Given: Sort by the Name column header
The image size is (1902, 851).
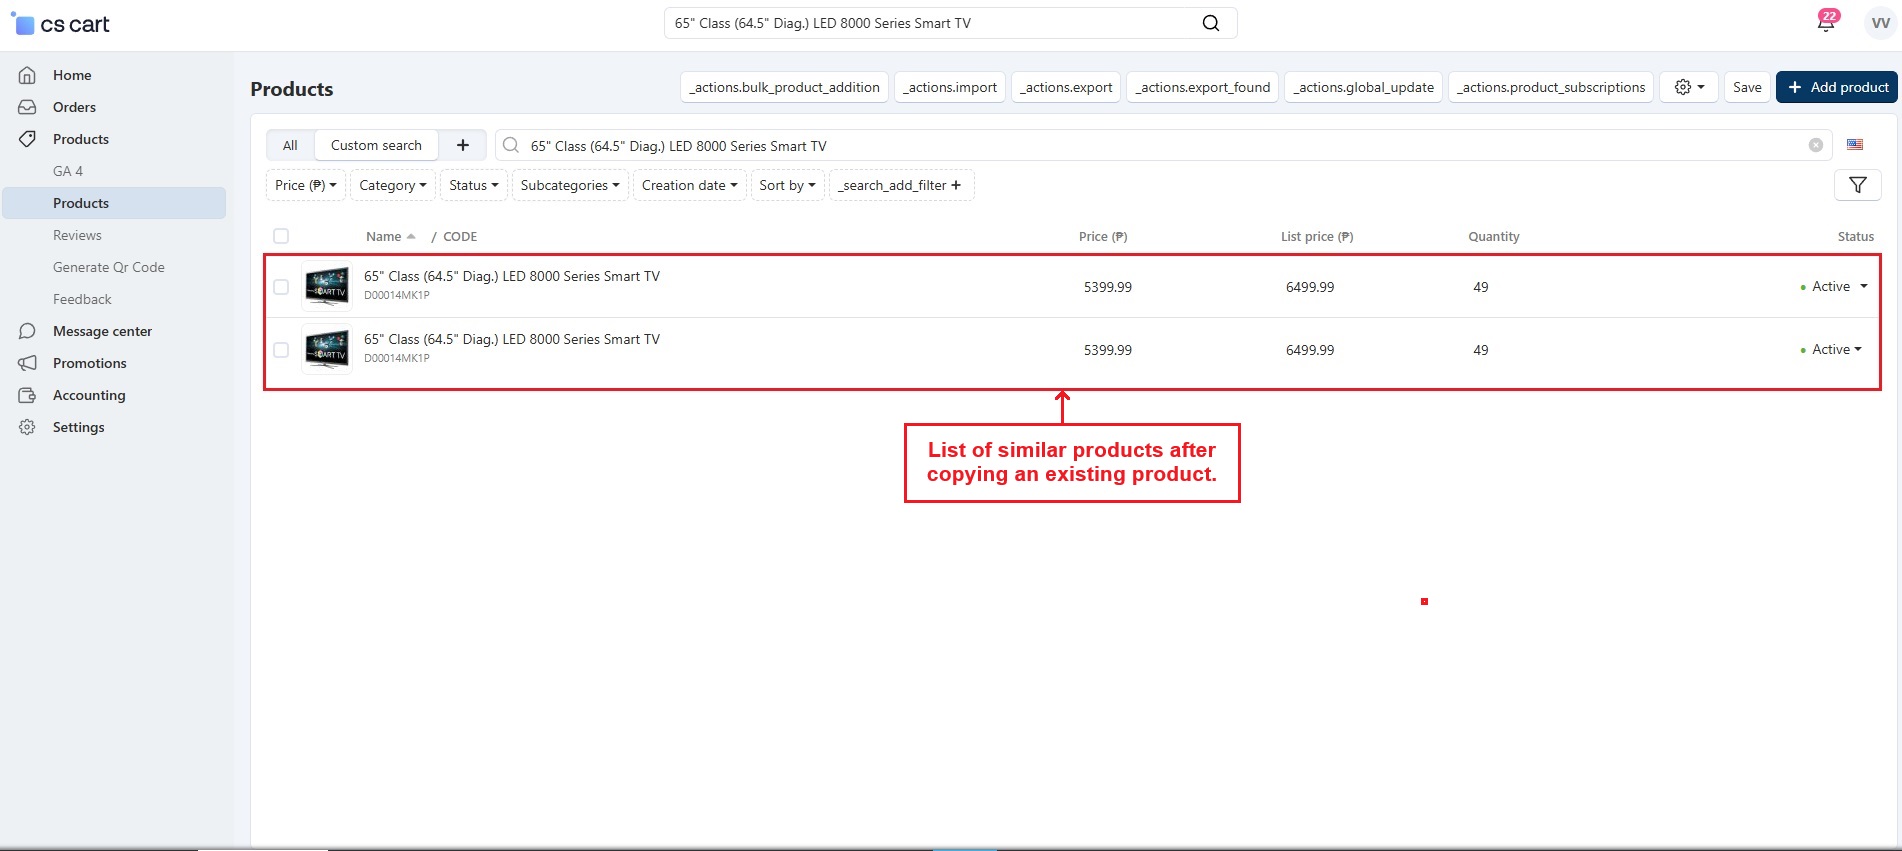Looking at the screenshot, I should click(384, 237).
